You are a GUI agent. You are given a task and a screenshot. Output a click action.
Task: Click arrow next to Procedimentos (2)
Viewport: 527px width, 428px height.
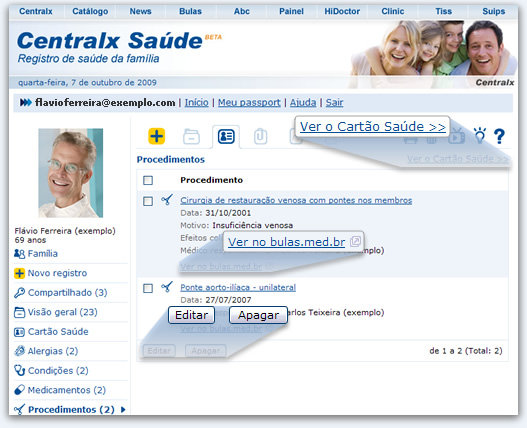tap(123, 410)
